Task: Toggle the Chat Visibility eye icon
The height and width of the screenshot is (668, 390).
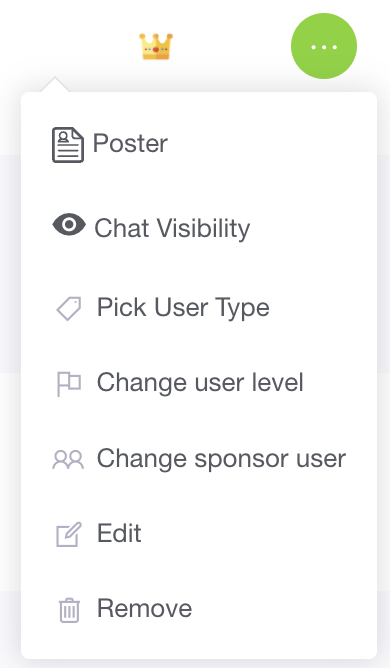Action: click(69, 224)
